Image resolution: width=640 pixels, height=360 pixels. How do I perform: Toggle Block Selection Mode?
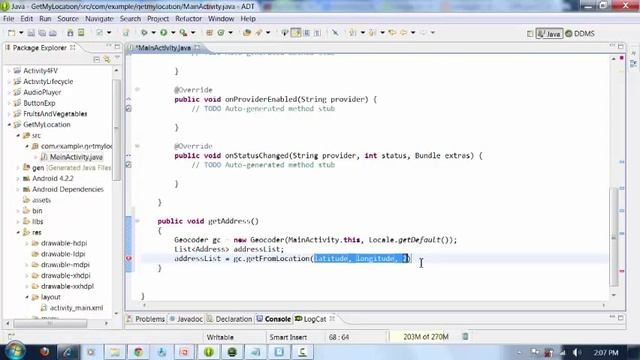point(307,33)
